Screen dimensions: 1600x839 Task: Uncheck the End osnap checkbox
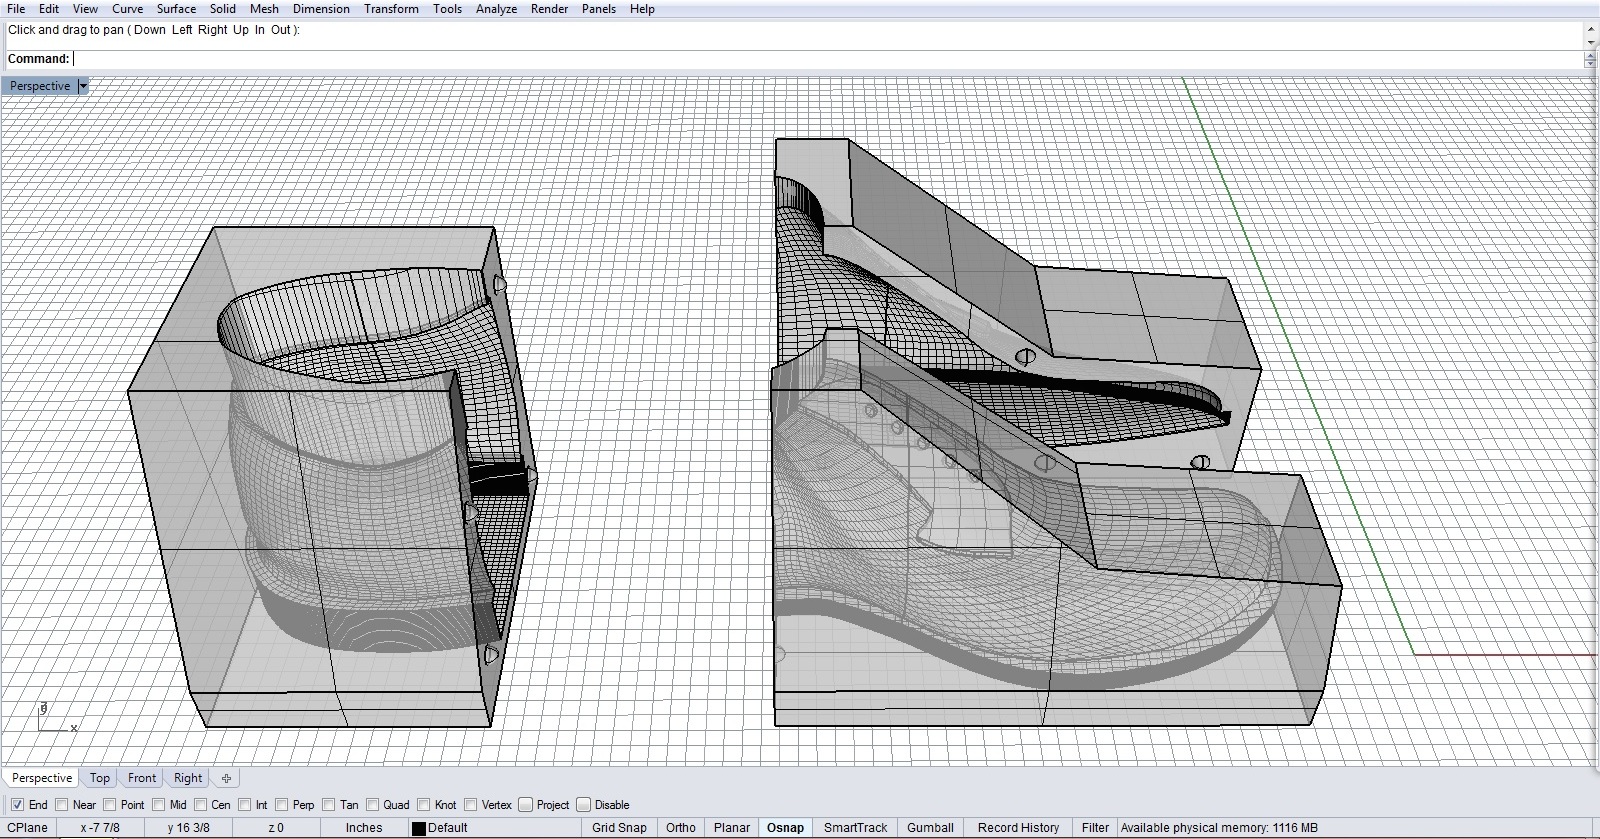17,805
